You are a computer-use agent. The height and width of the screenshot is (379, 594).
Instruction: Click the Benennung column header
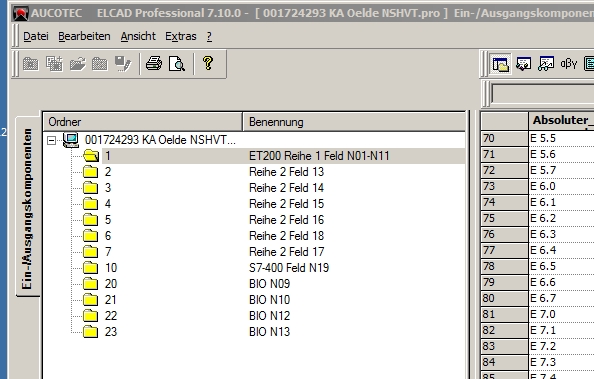354,122
